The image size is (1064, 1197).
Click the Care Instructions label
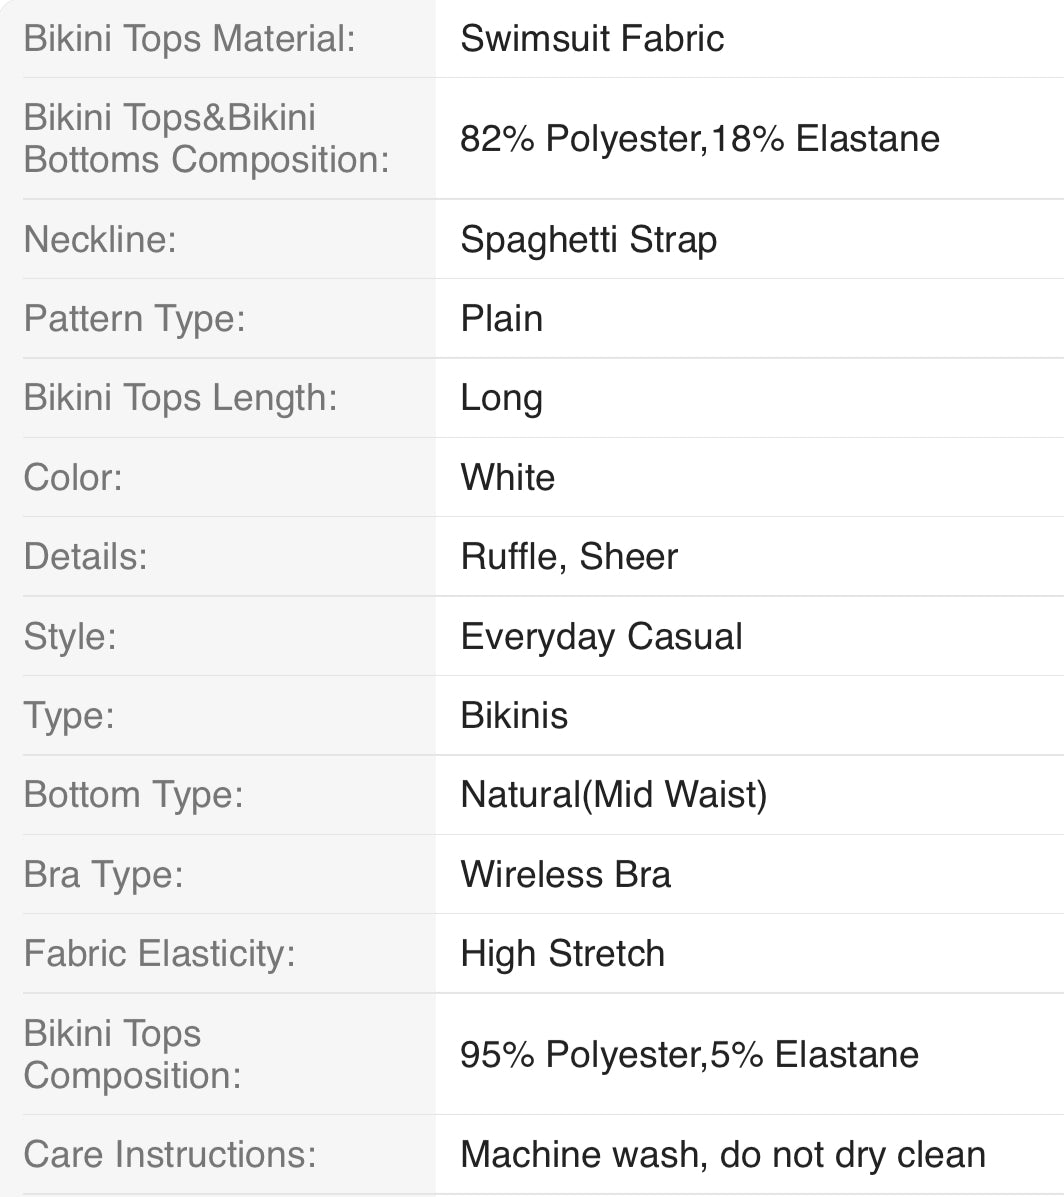coord(169,1154)
